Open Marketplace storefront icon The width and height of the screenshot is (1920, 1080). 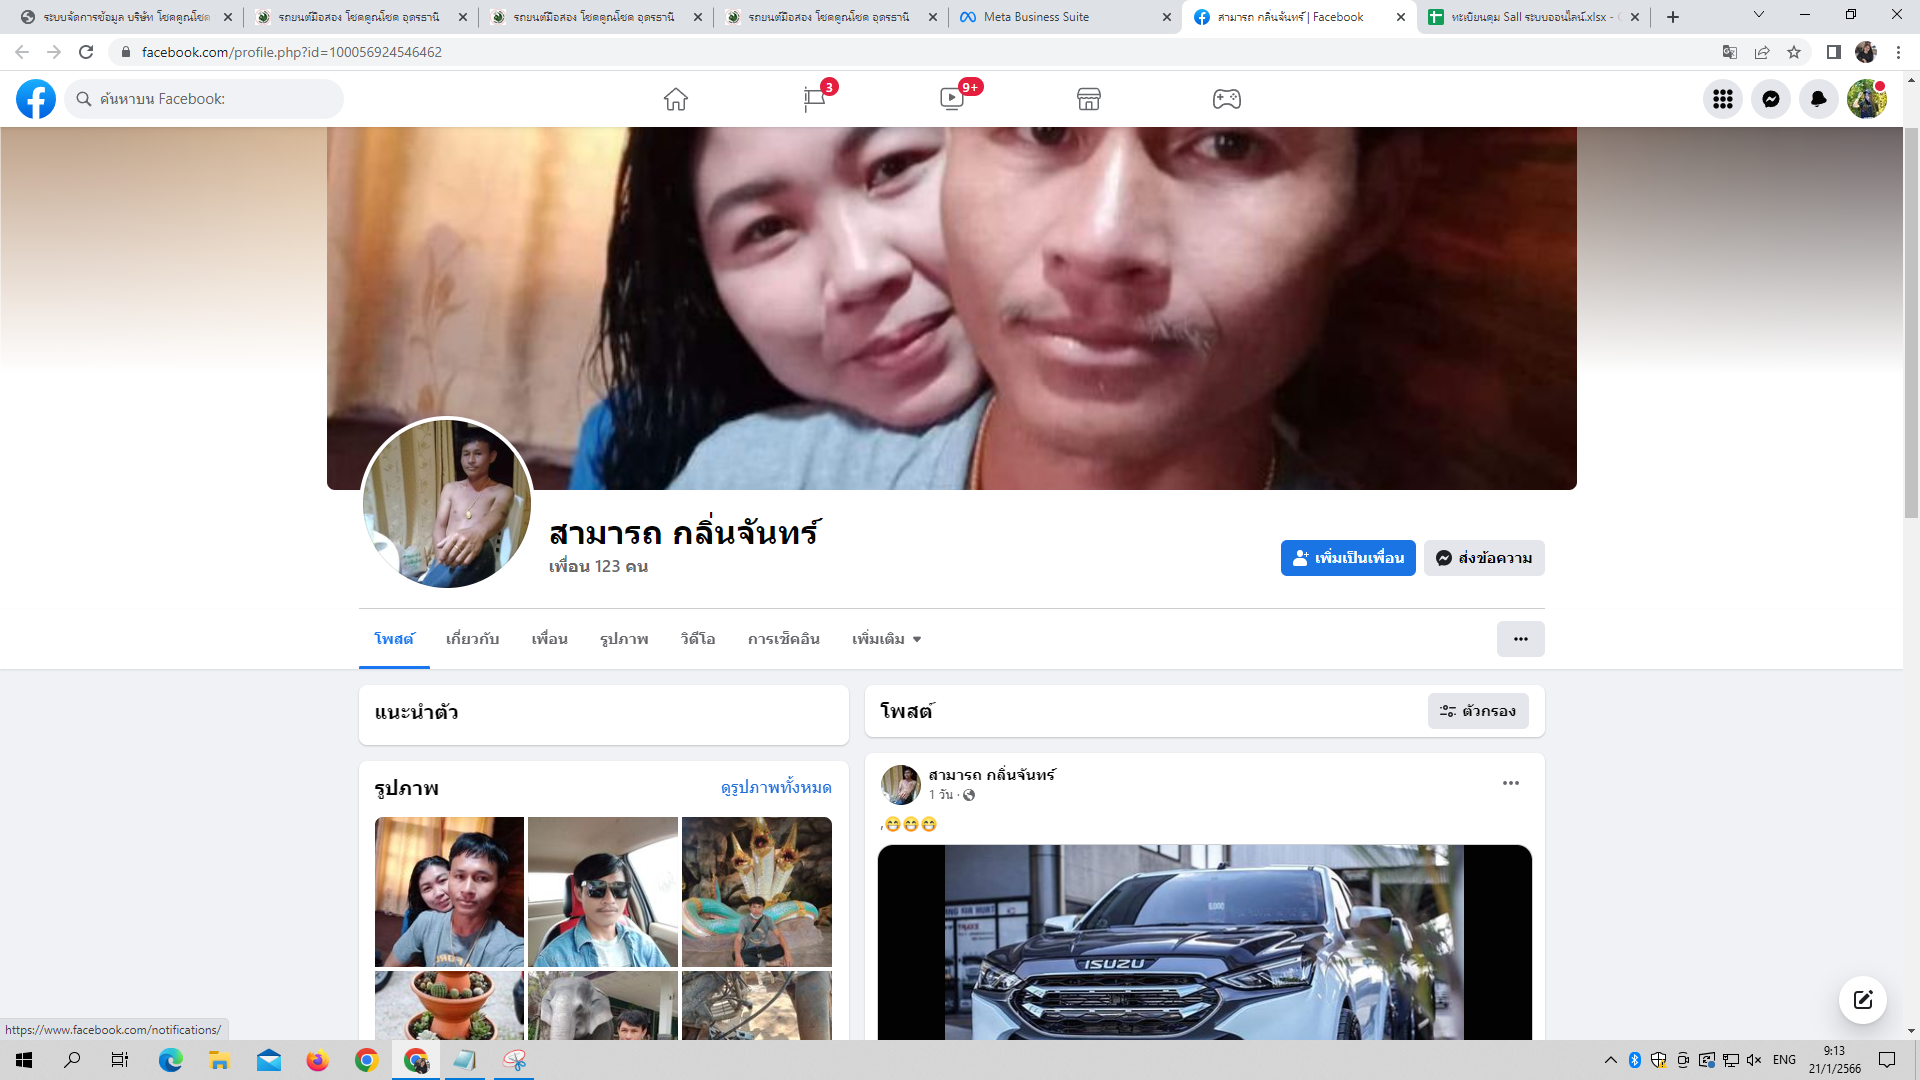click(x=1089, y=99)
